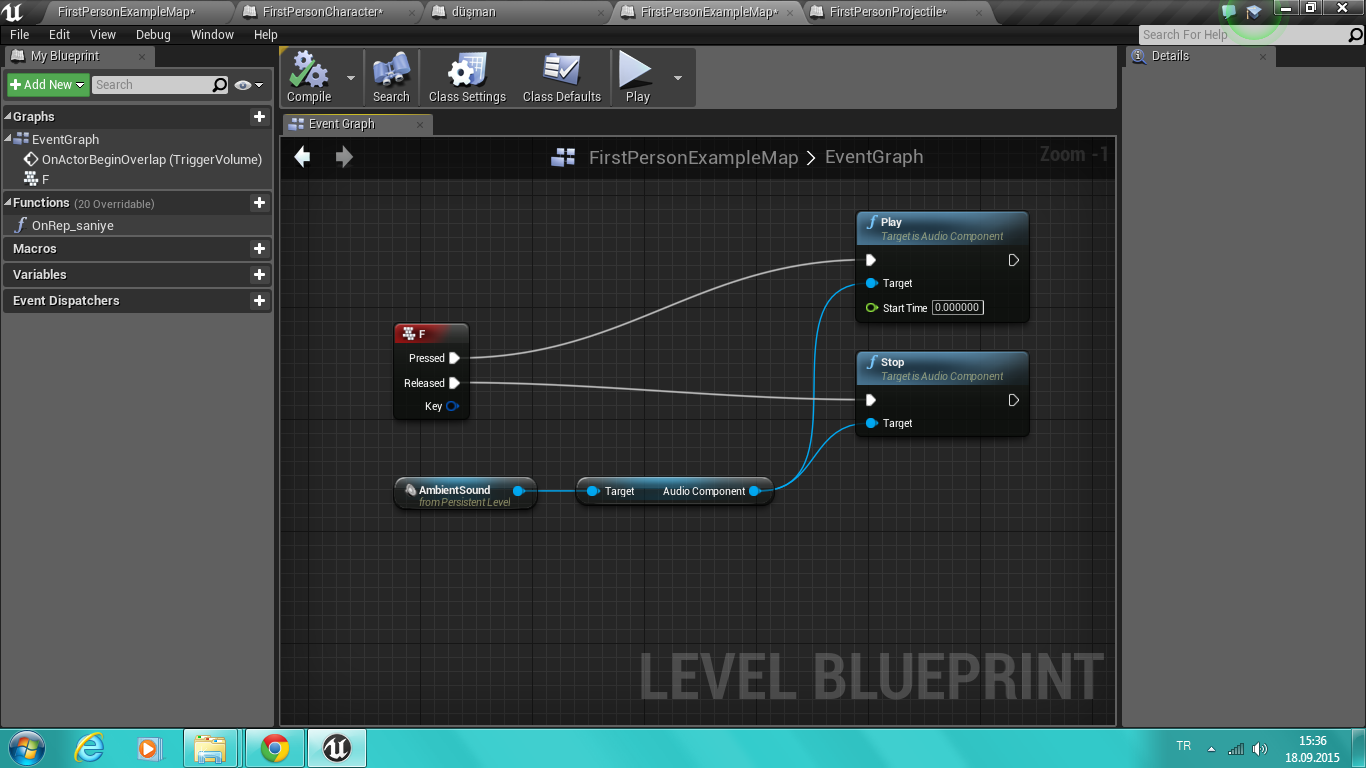Click the Start Time value field
This screenshot has height=768, width=1366.
coord(957,308)
